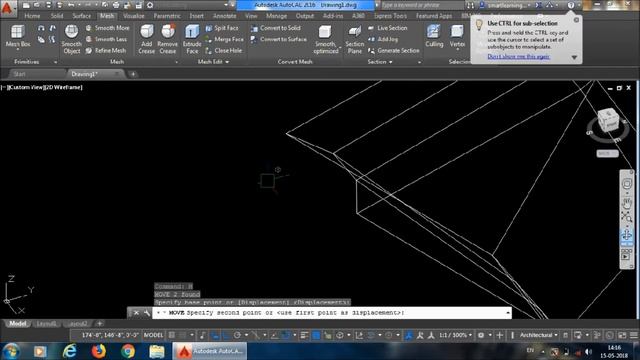
Task: Click the Live Section tool
Action: coord(388,28)
